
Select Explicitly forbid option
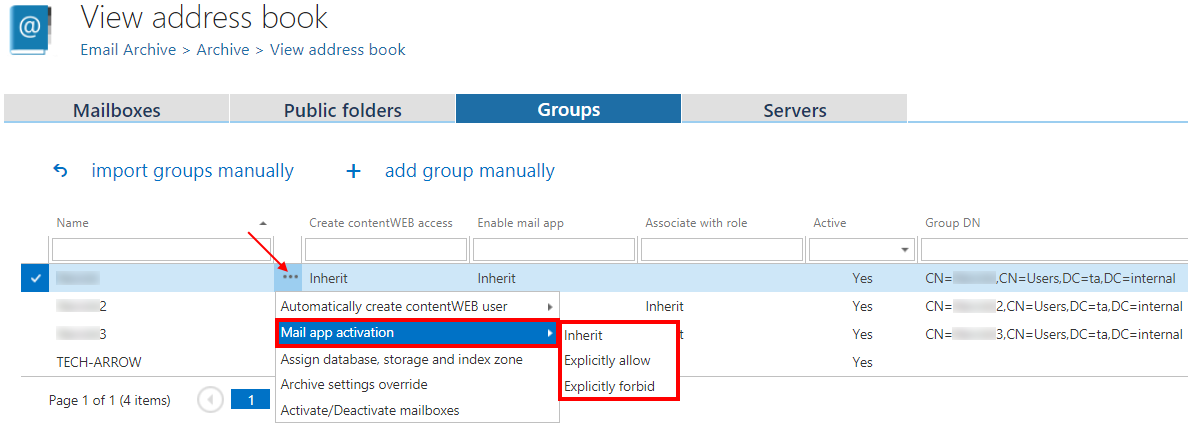tap(609, 386)
